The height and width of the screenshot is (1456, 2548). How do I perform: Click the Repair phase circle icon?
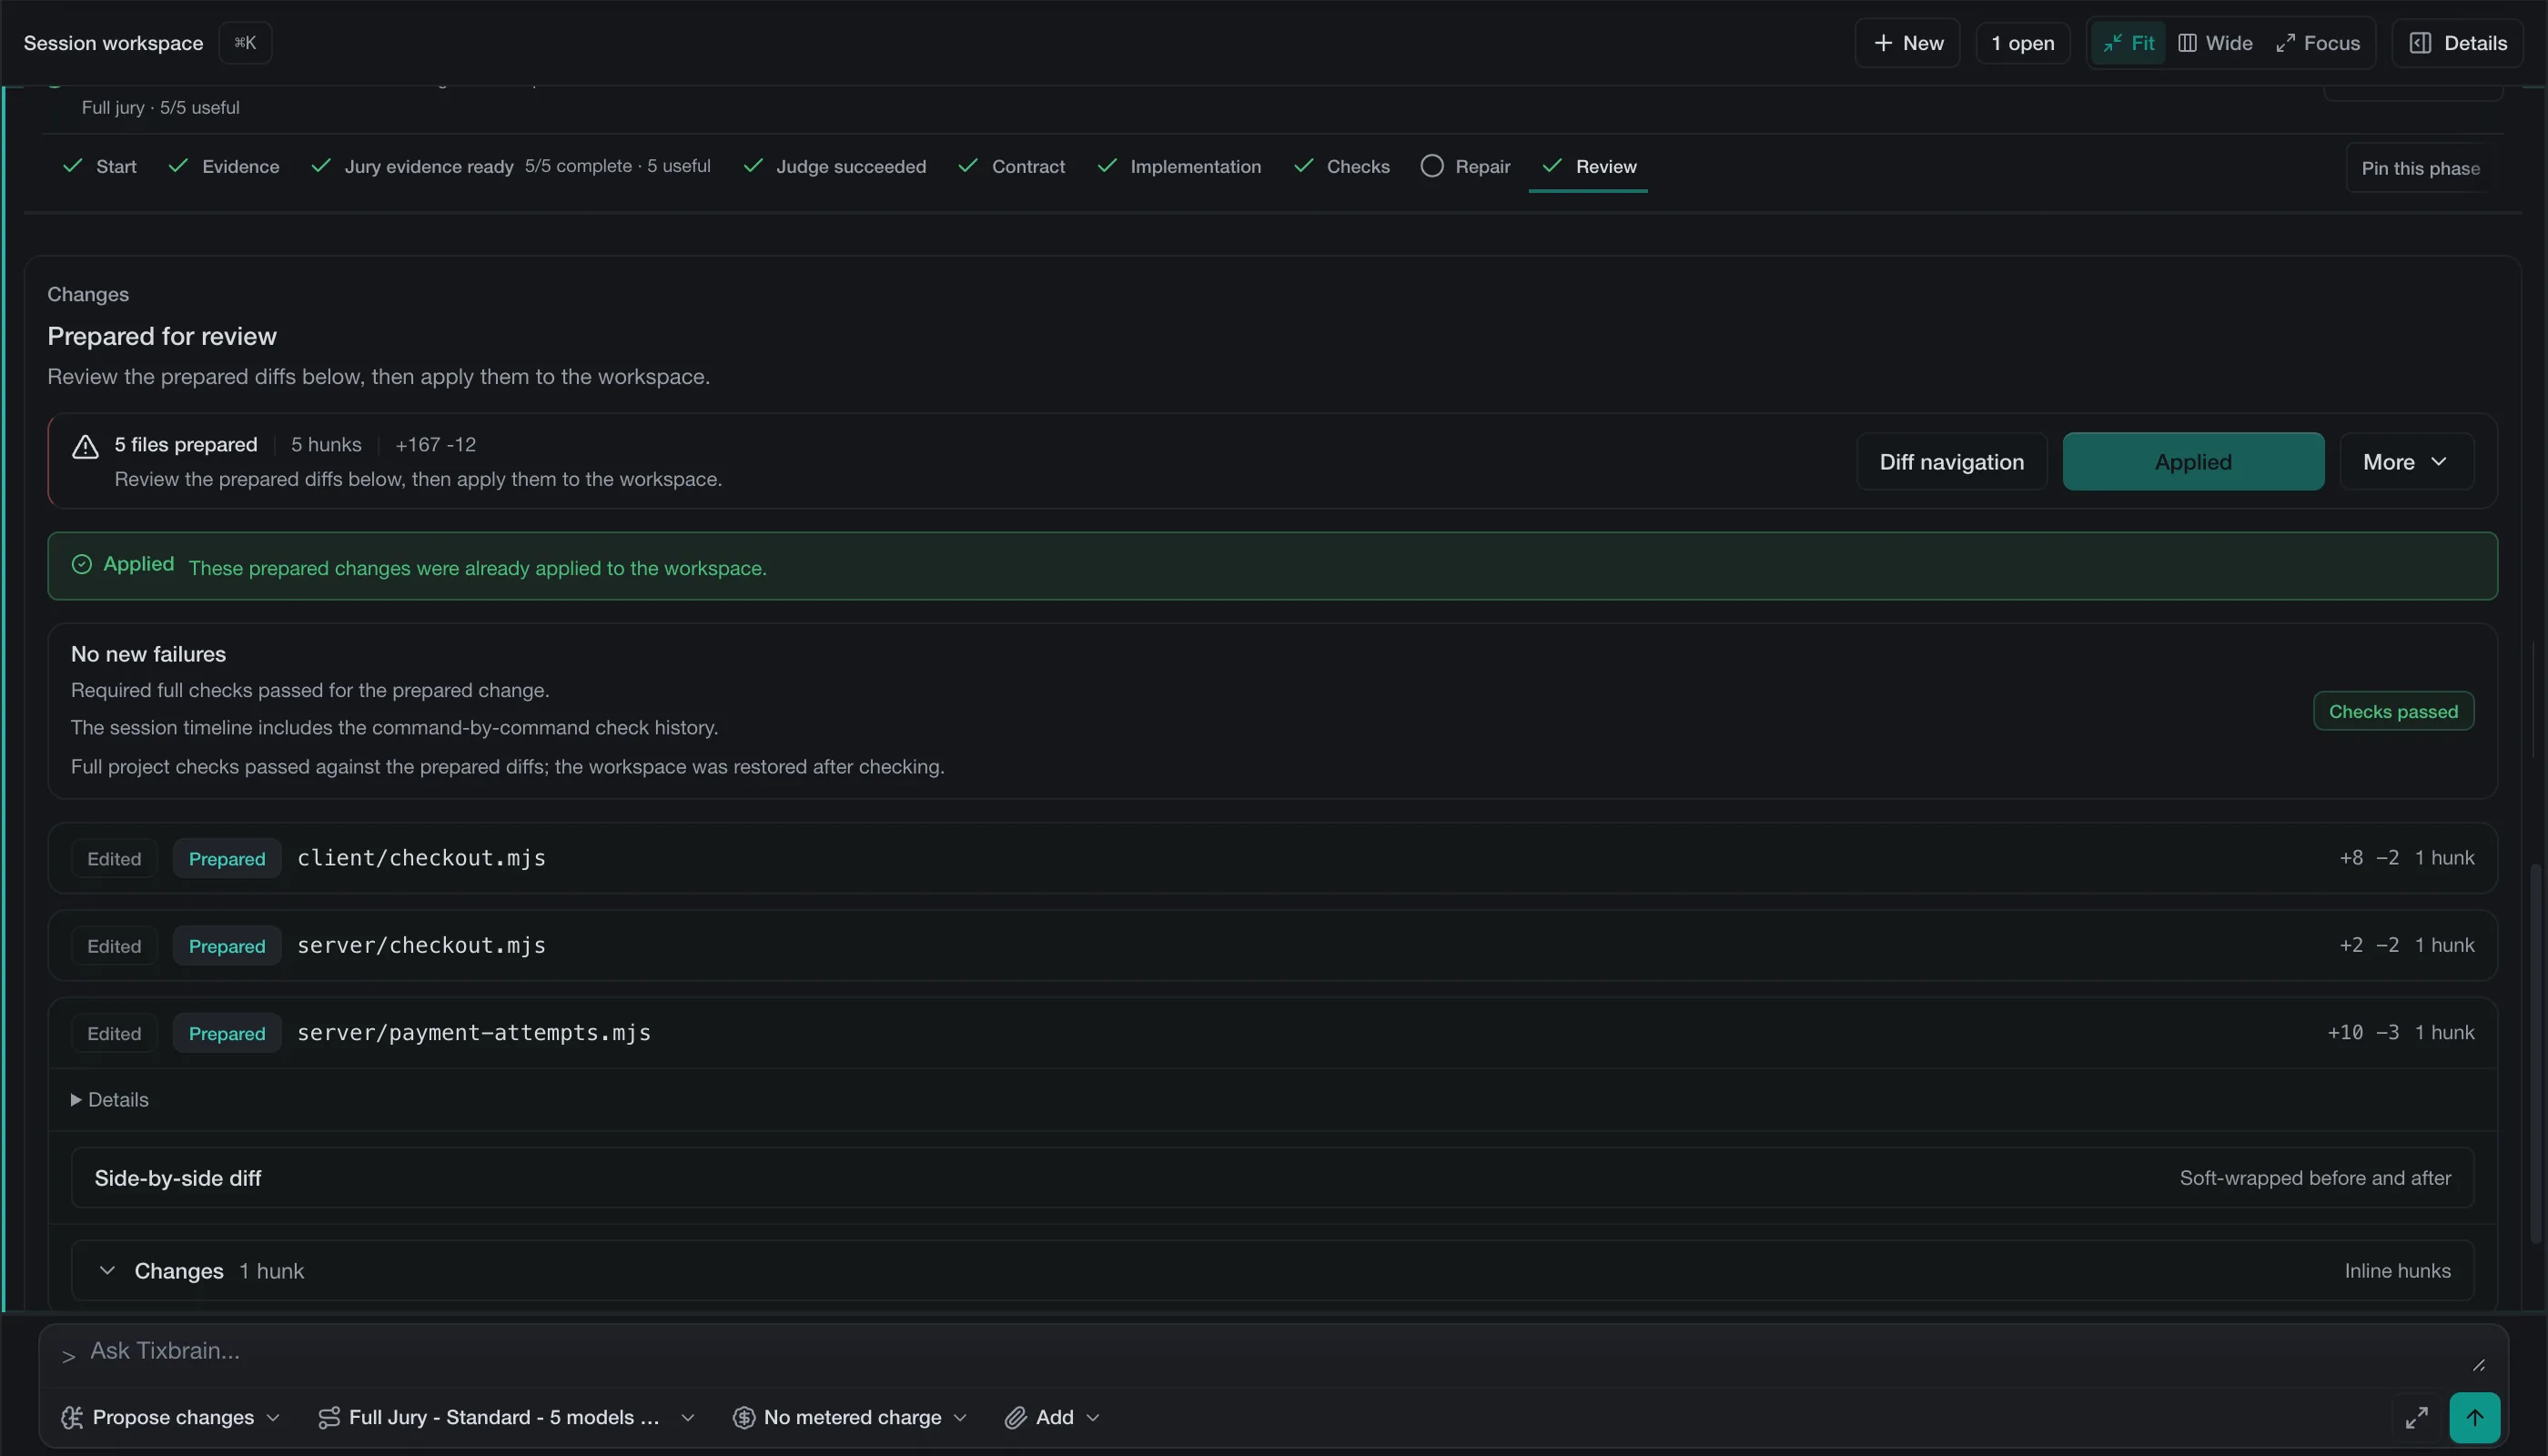click(x=1431, y=166)
